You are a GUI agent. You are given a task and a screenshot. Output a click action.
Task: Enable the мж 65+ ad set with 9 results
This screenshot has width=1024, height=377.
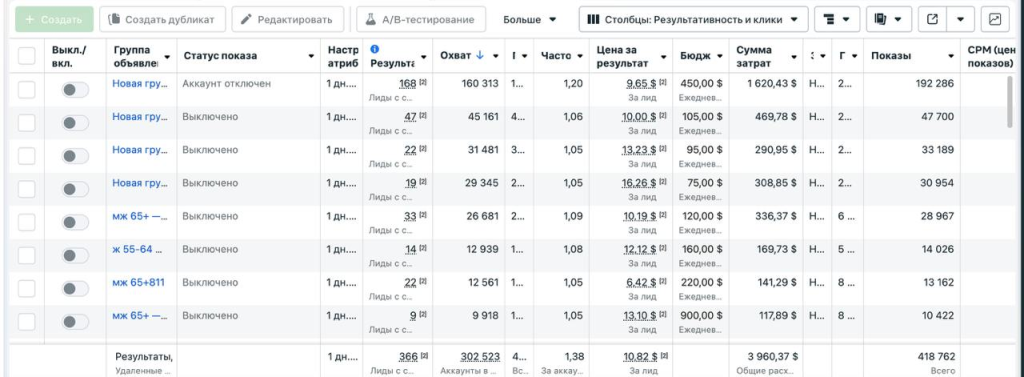pyautogui.click(x=75, y=321)
